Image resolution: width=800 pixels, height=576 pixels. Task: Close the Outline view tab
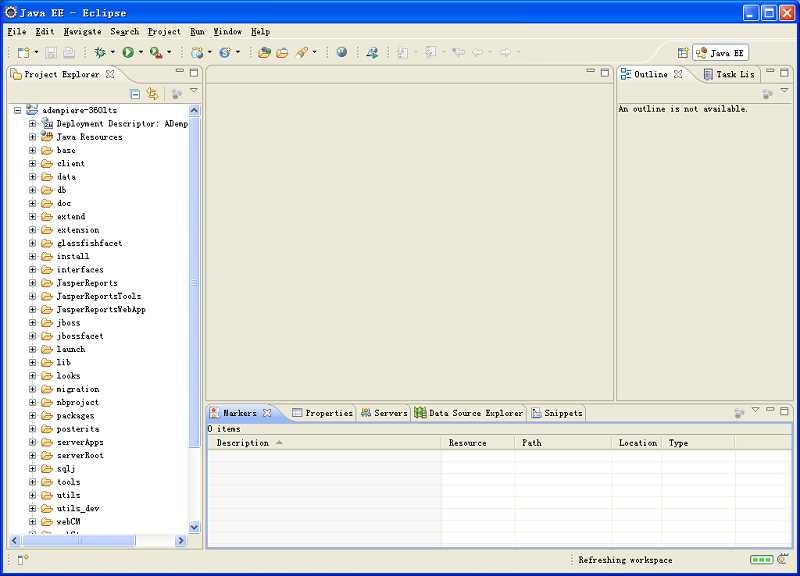(678, 74)
